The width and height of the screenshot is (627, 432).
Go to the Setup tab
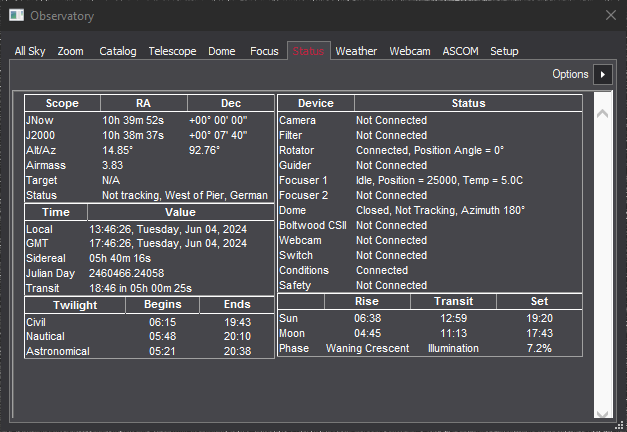click(x=504, y=51)
